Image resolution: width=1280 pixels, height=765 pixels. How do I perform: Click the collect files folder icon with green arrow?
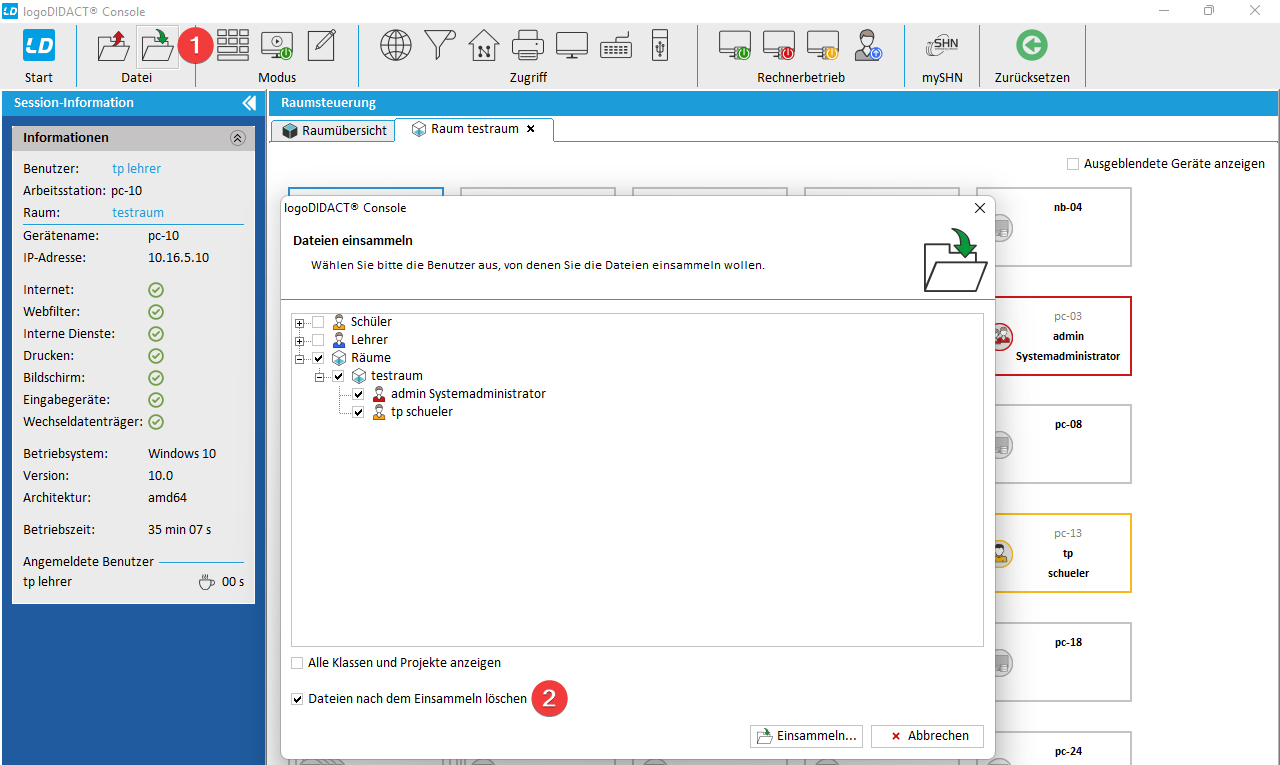click(x=158, y=46)
